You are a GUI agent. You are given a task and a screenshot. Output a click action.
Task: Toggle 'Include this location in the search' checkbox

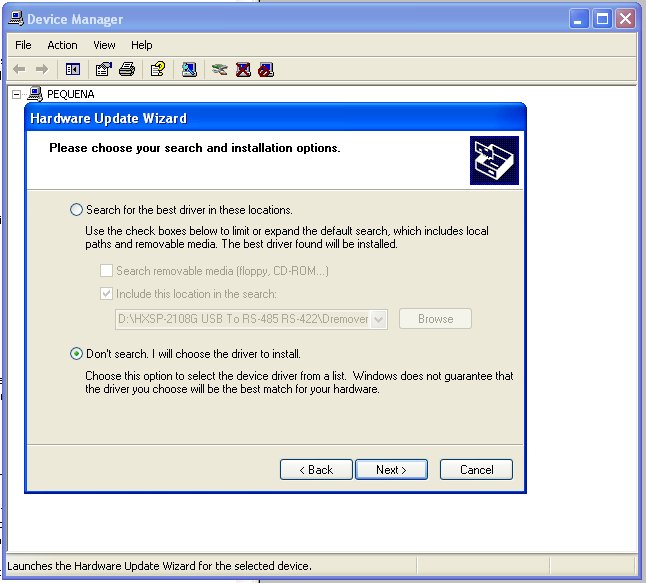[x=106, y=294]
